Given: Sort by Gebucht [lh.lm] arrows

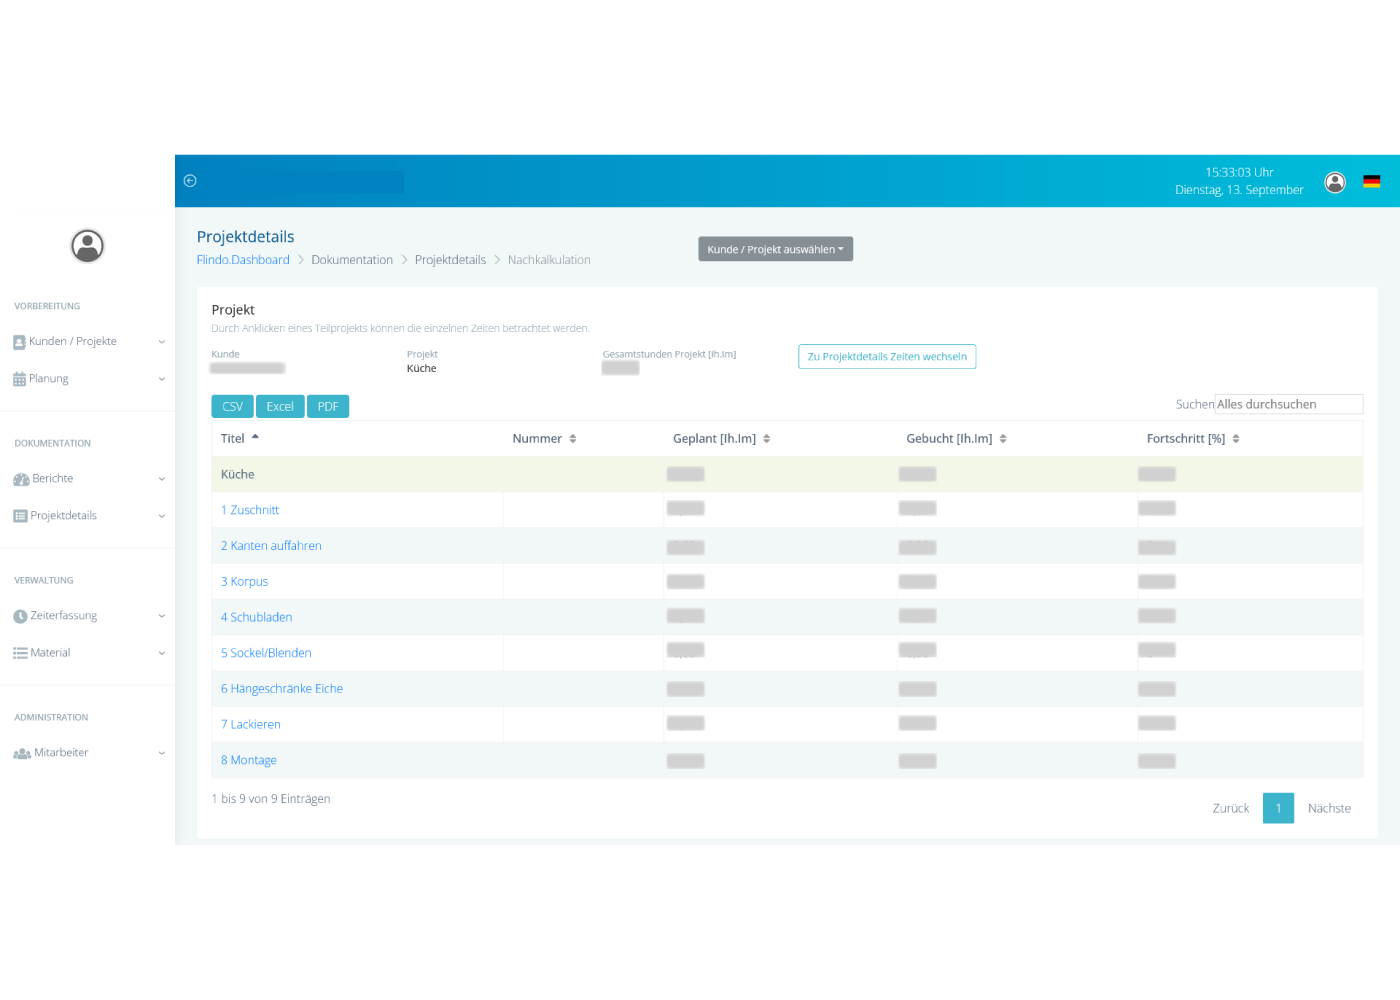Looking at the screenshot, I should (x=1003, y=439).
